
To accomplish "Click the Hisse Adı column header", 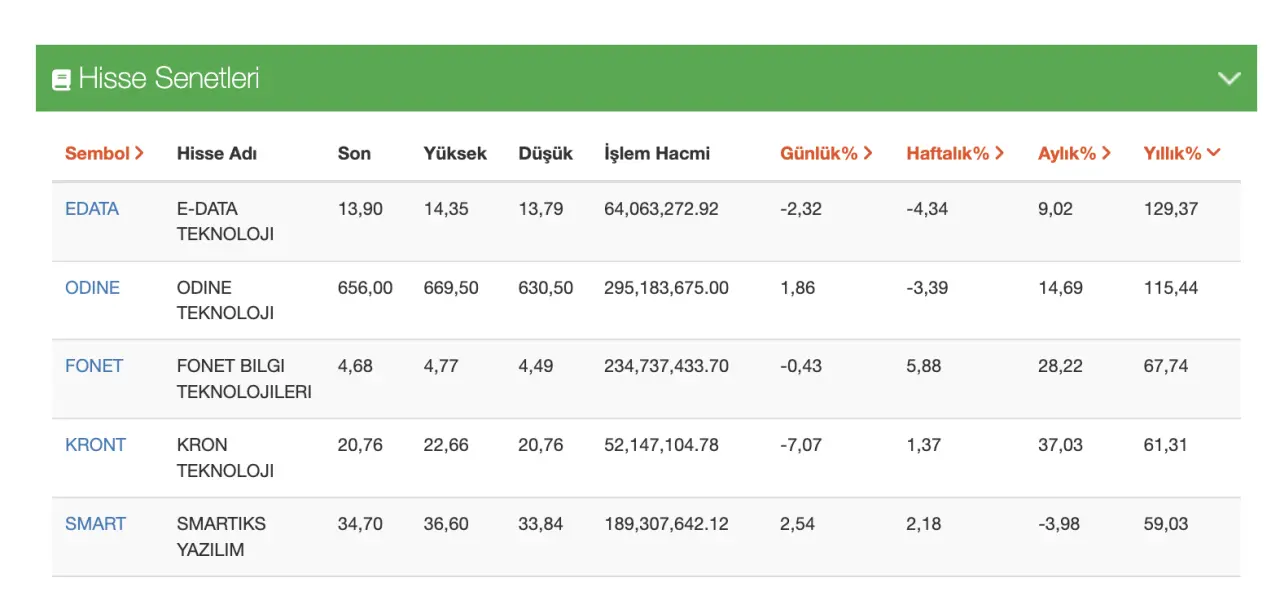I will pos(217,153).
